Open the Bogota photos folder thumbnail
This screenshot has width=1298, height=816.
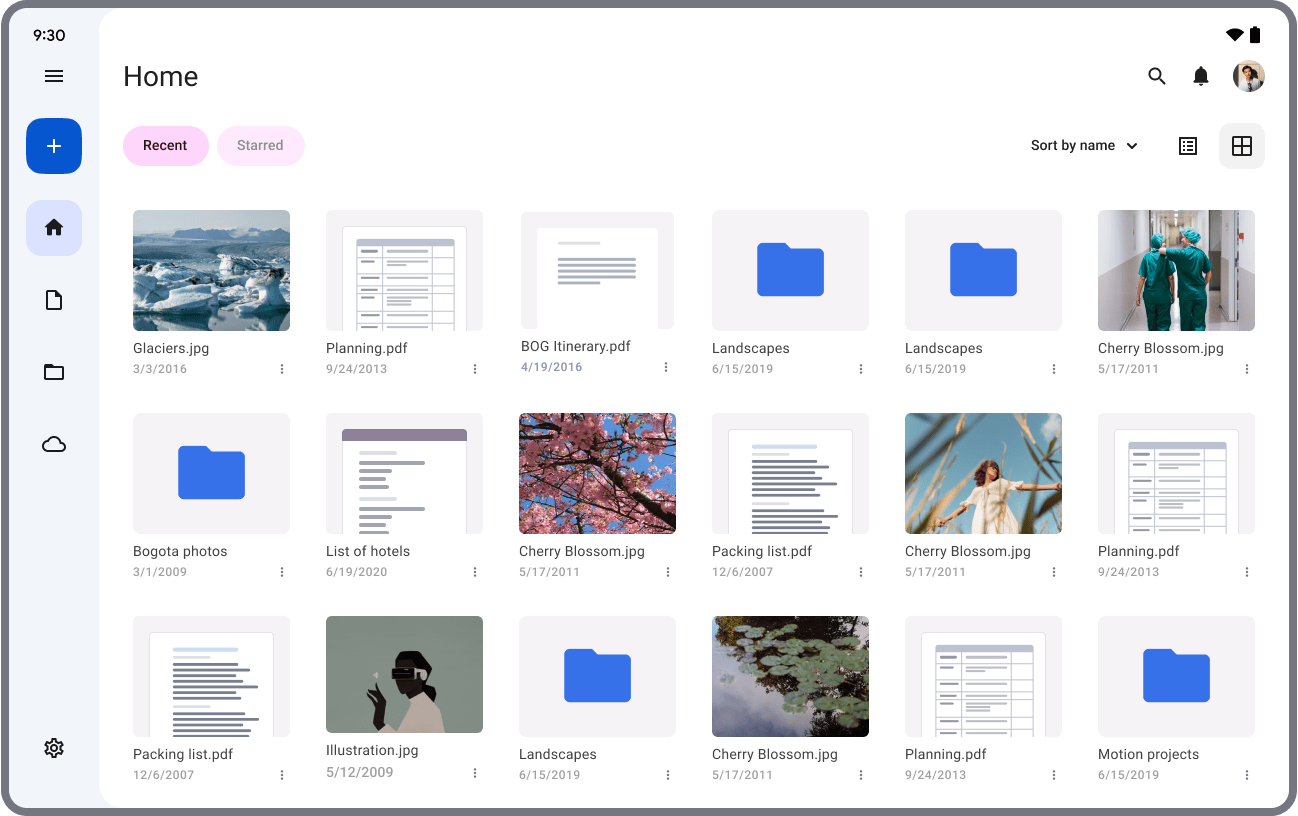[212, 473]
